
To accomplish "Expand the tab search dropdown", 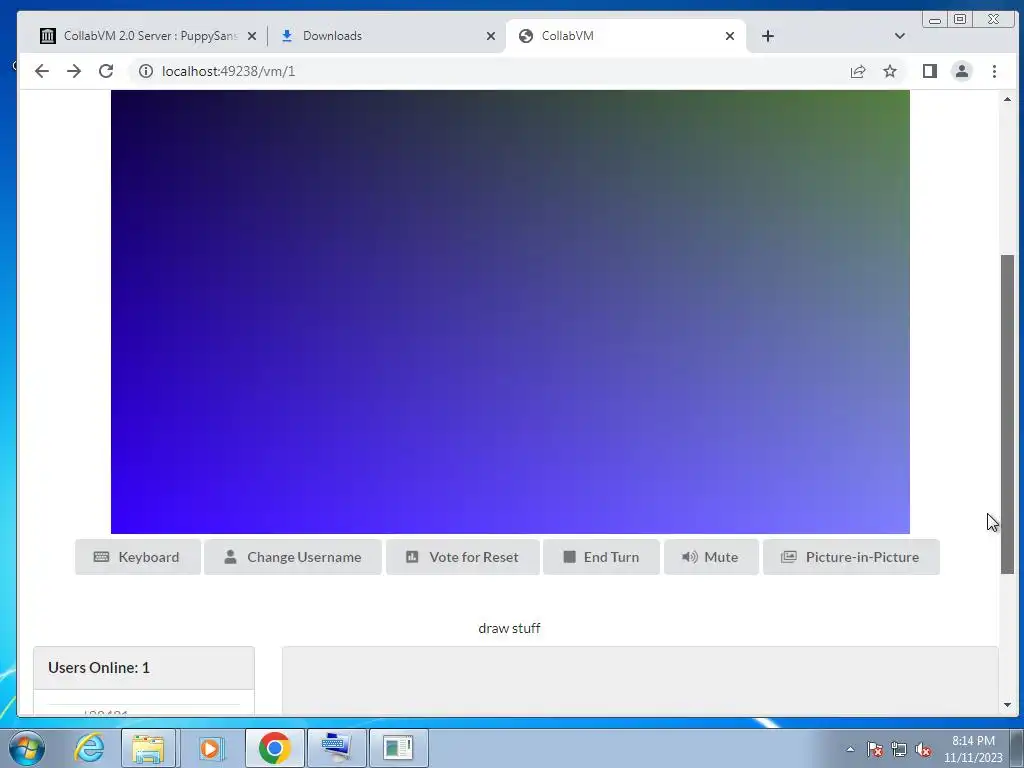I will [900, 36].
